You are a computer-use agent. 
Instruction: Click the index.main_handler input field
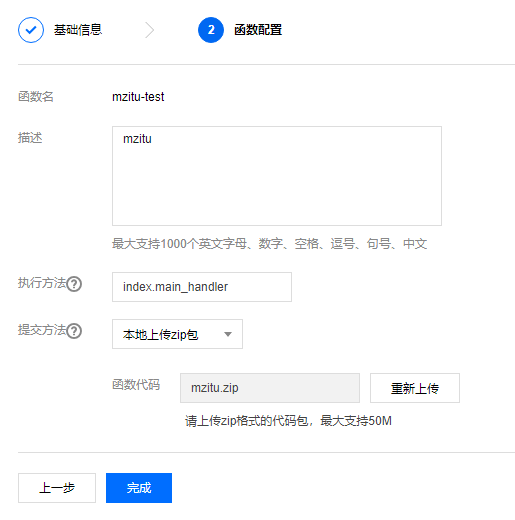point(202,287)
